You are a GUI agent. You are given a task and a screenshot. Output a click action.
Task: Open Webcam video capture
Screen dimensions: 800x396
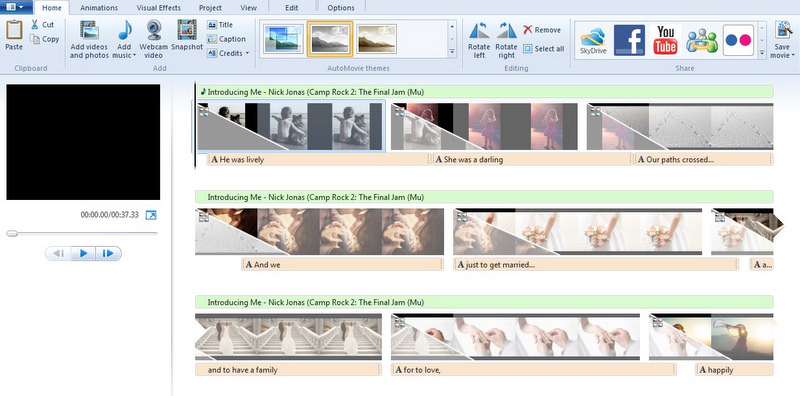point(154,40)
